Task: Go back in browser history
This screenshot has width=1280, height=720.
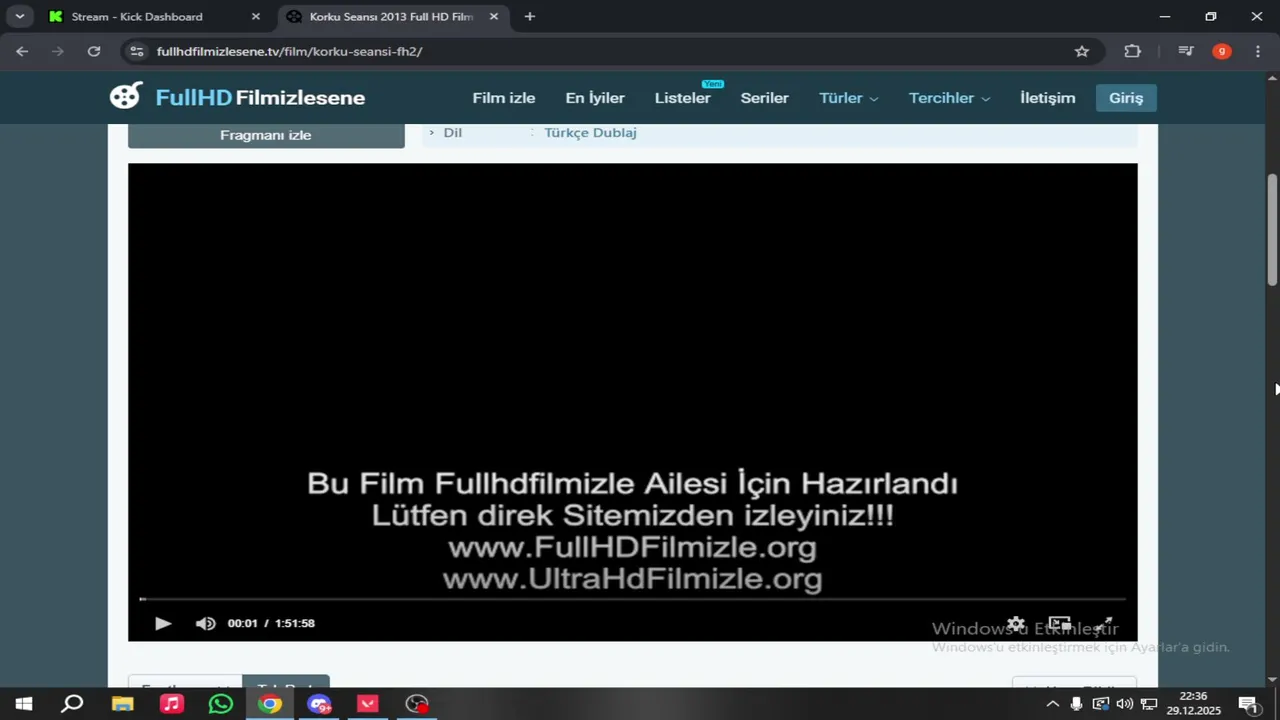Action: click(22, 51)
